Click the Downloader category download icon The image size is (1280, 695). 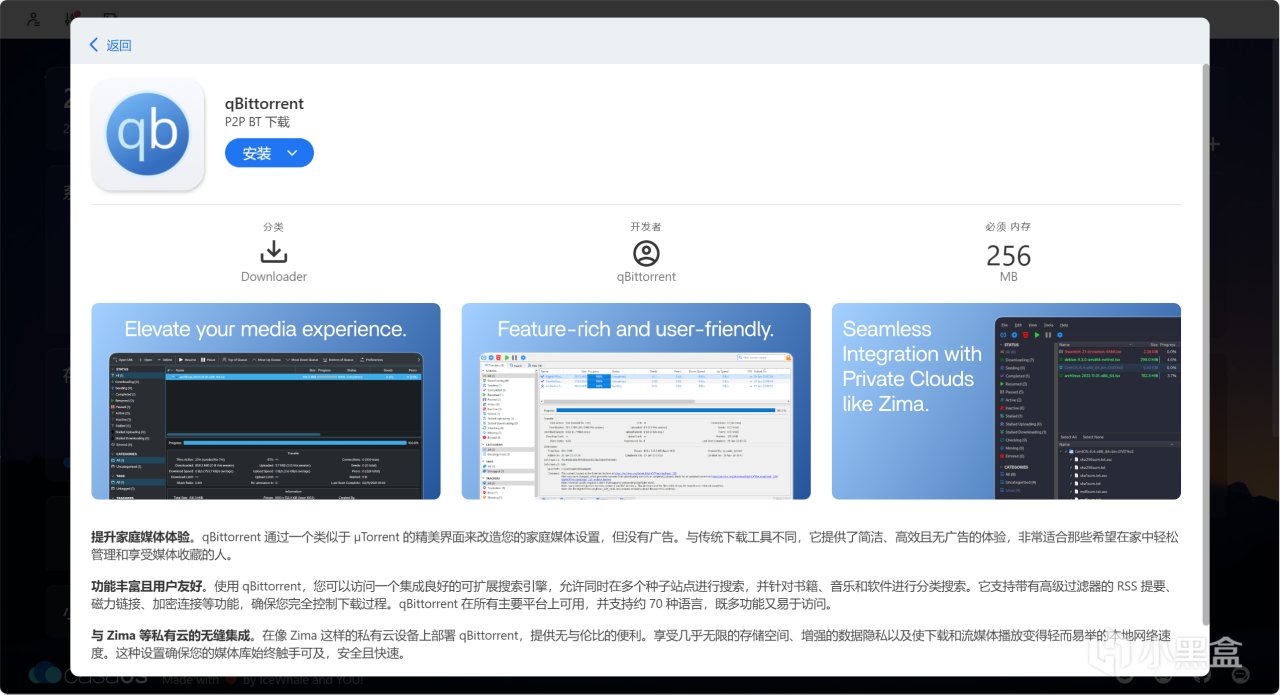tap(274, 253)
